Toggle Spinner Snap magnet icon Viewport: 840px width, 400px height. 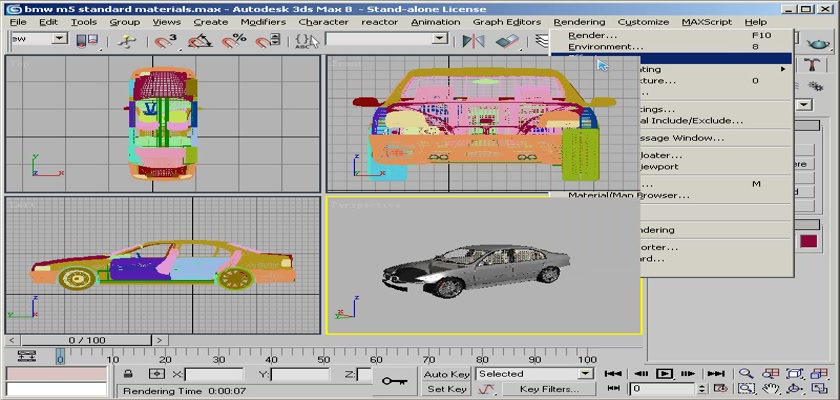tap(267, 41)
